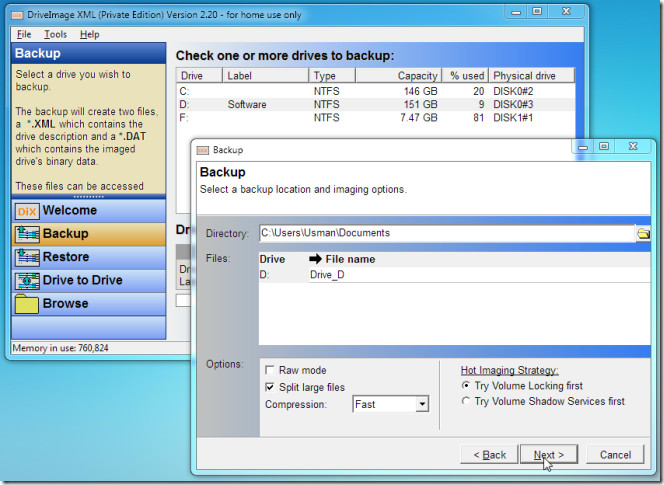Cancel the Backup dialog
664x485 pixels.
pyautogui.click(x=615, y=455)
